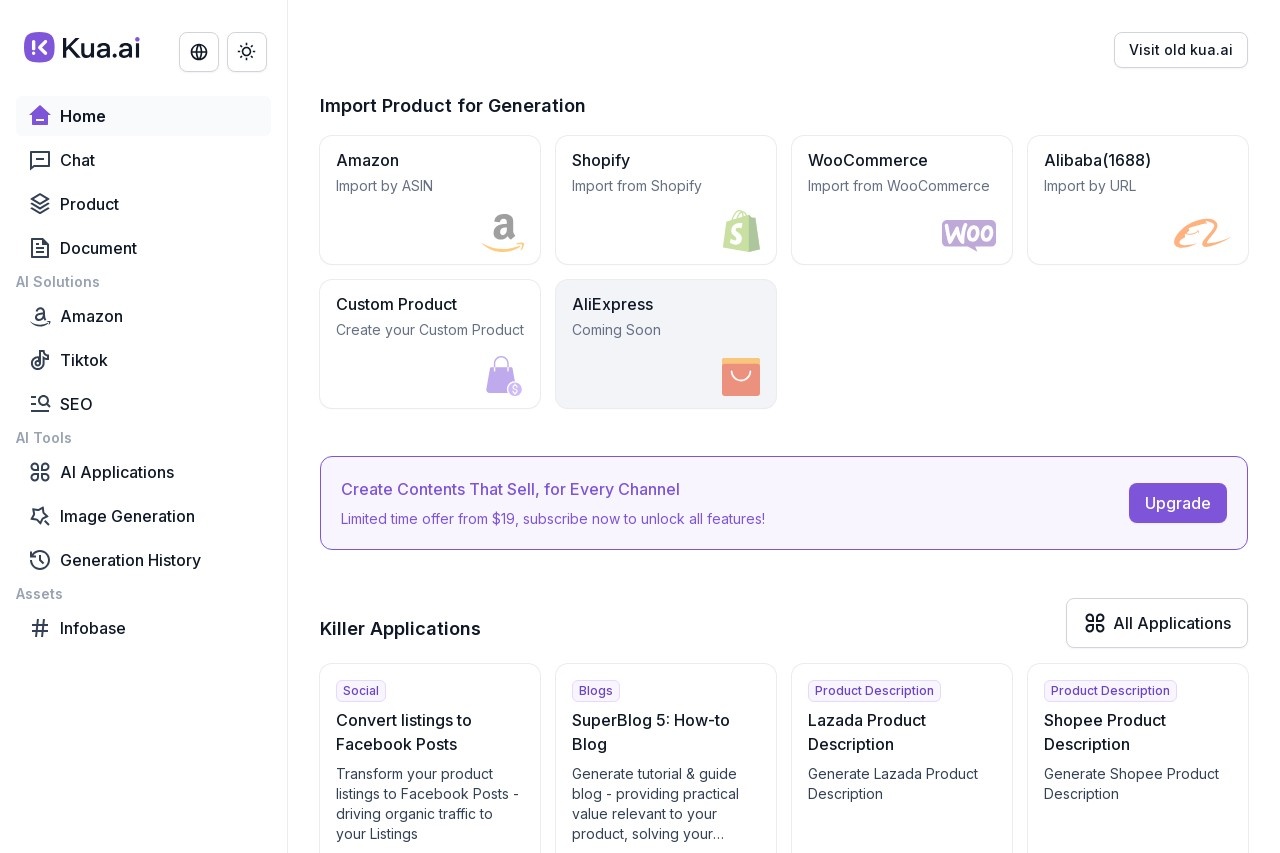Open the Document section in sidebar
Screen dimensions: 1280x853
[143, 248]
